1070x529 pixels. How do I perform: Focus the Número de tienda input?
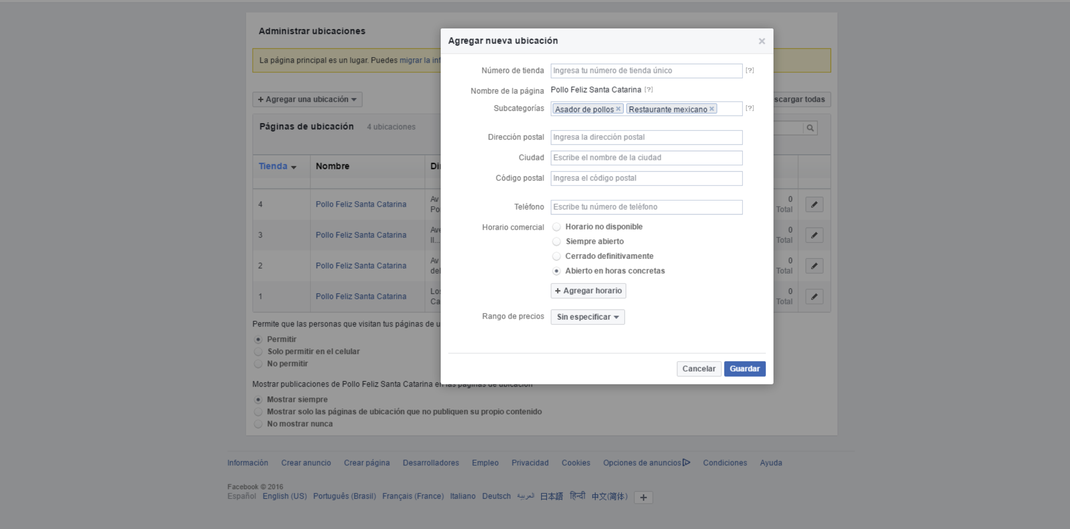coord(646,70)
